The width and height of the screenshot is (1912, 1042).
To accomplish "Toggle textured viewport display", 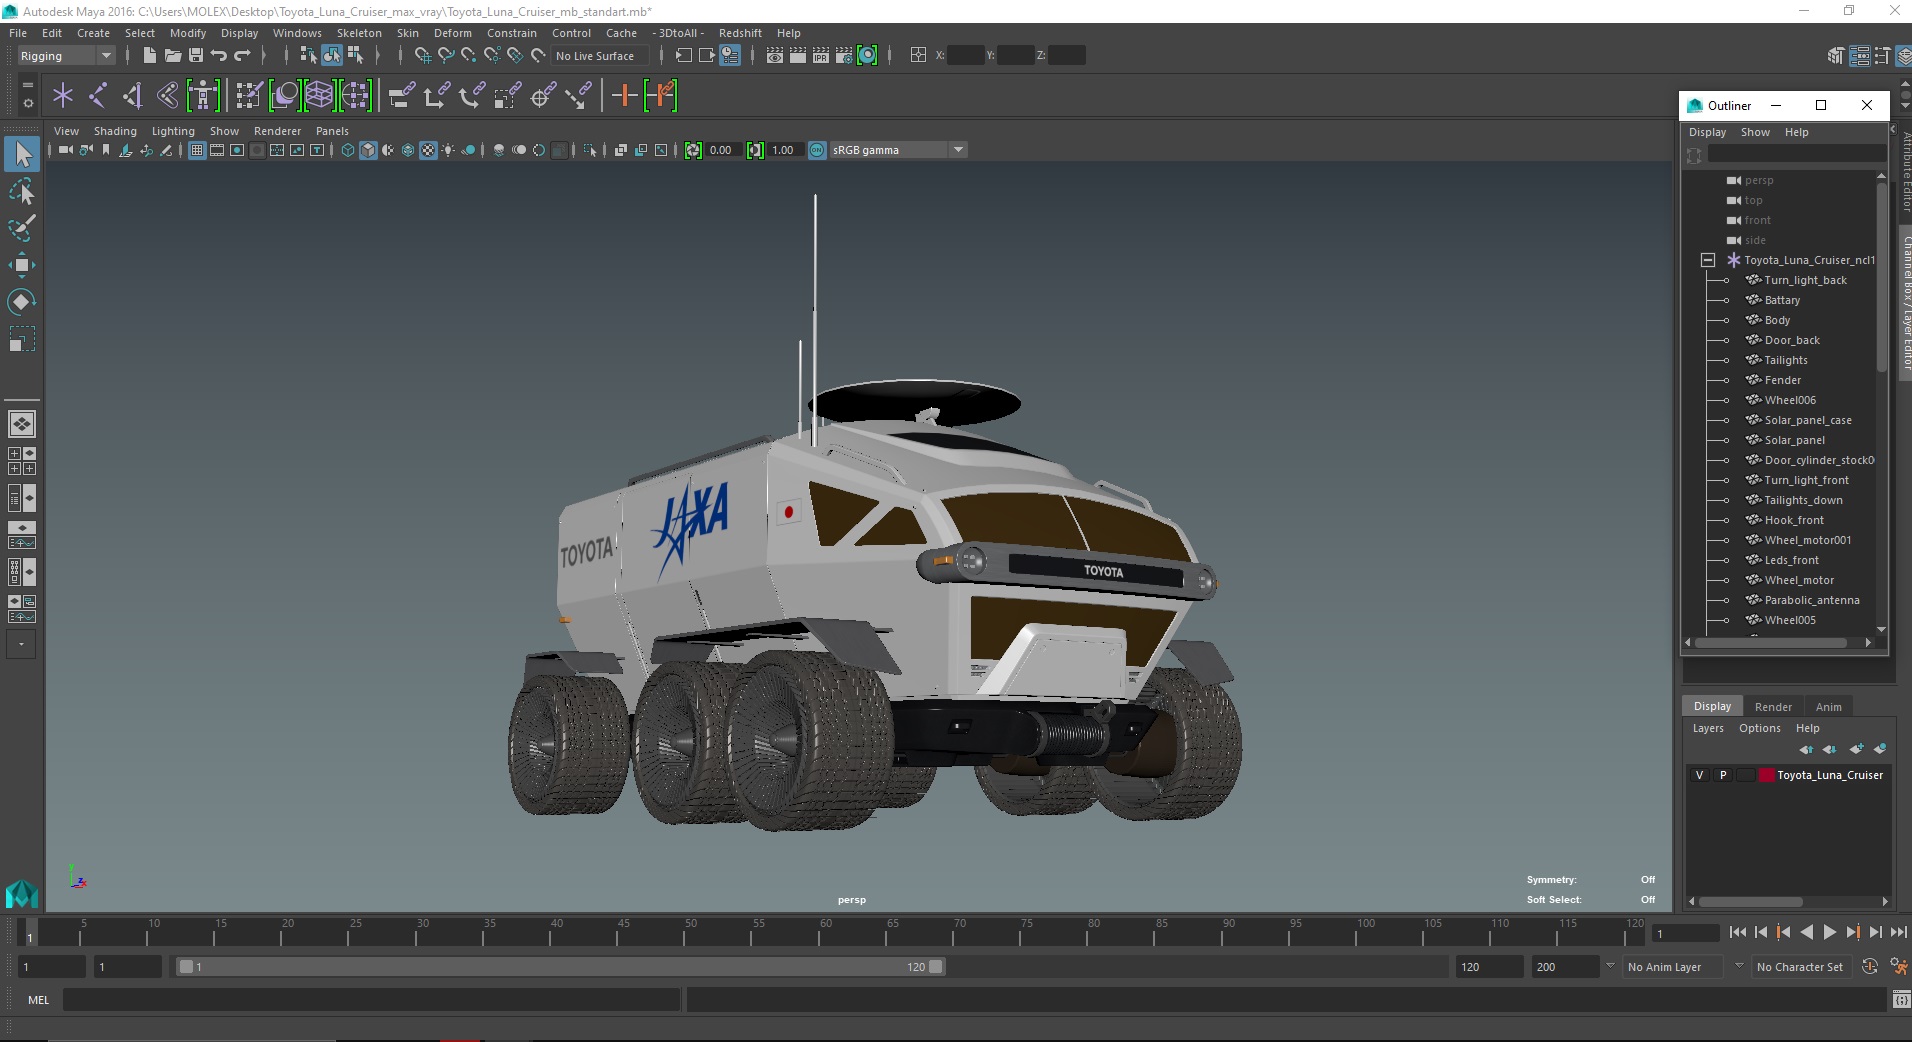I will tap(428, 150).
